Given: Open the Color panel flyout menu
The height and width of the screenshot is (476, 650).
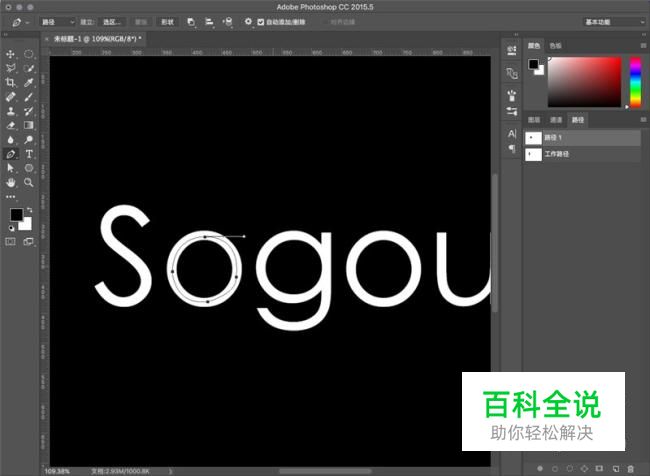Looking at the screenshot, I should pos(643,45).
